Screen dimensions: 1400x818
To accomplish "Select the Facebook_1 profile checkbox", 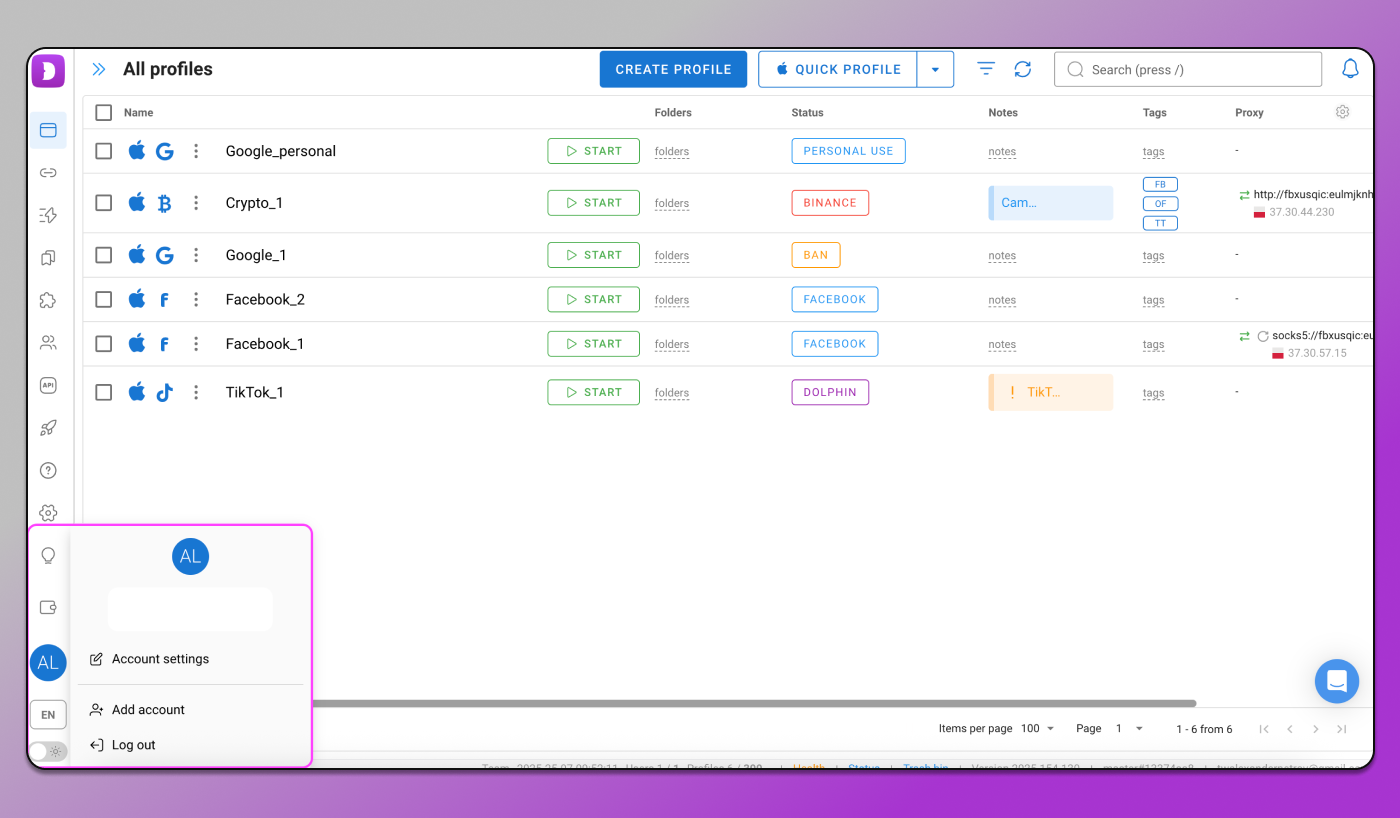I will [x=104, y=344].
